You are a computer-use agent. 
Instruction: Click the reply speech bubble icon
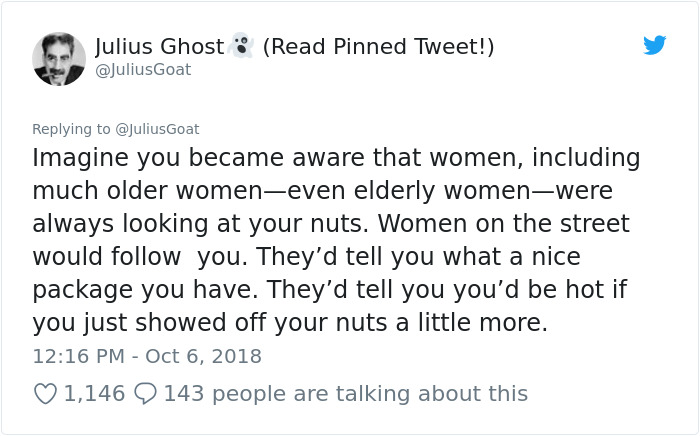pyautogui.click(x=144, y=393)
